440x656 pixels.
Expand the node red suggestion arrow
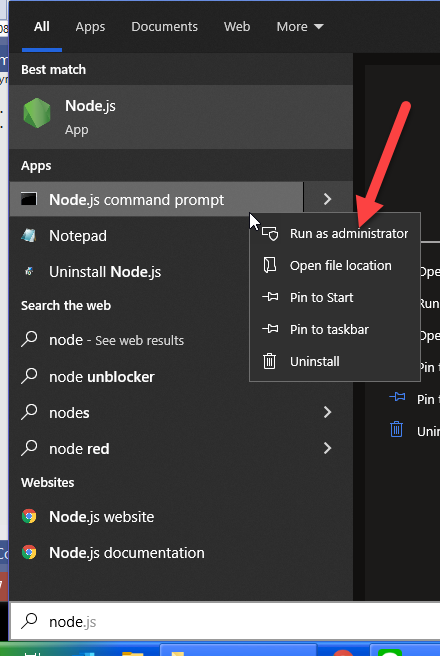[x=328, y=448]
